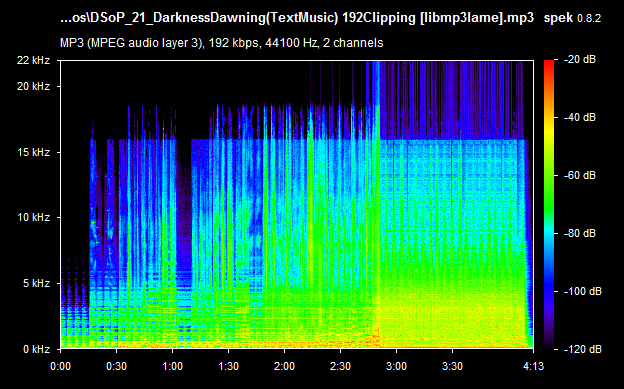Click the 1:30 time marker

228,366
